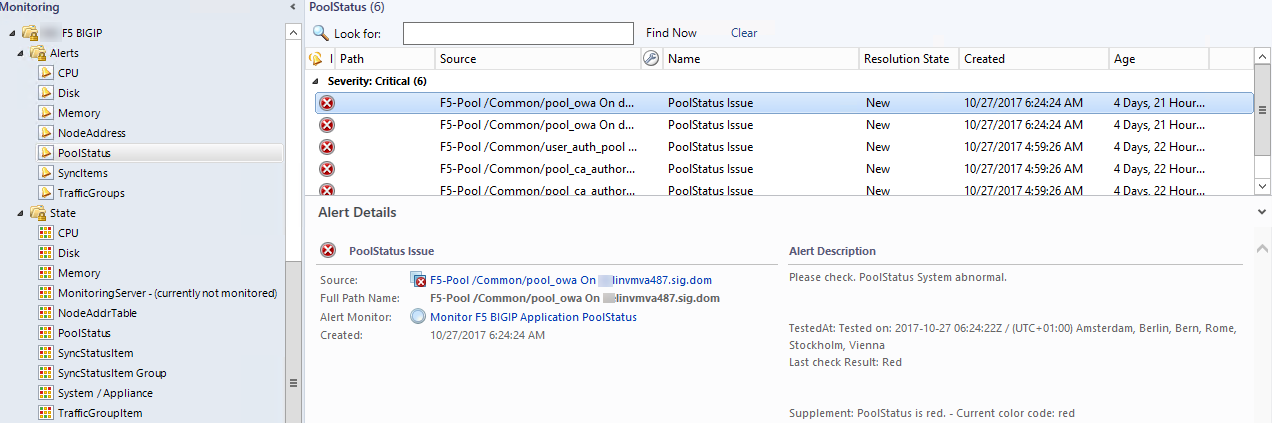This screenshot has height=423, width=1272.
Task: Click the SyncStatusItem Group state view icon
Action: (x=46, y=373)
